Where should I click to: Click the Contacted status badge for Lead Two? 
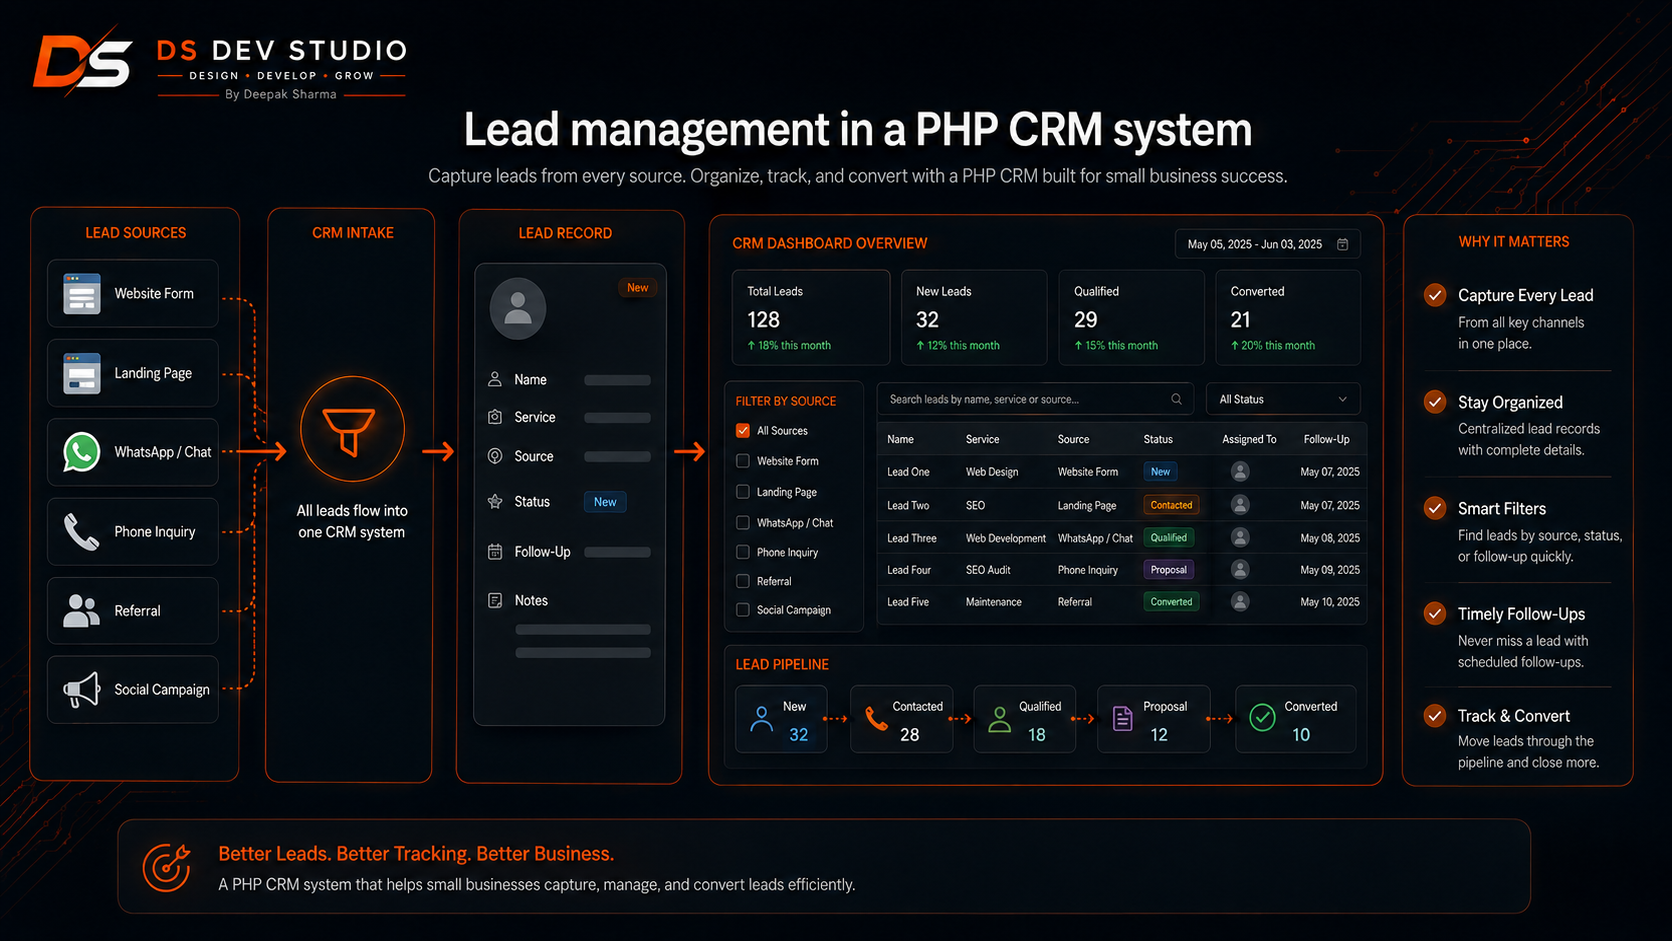(x=1171, y=505)
